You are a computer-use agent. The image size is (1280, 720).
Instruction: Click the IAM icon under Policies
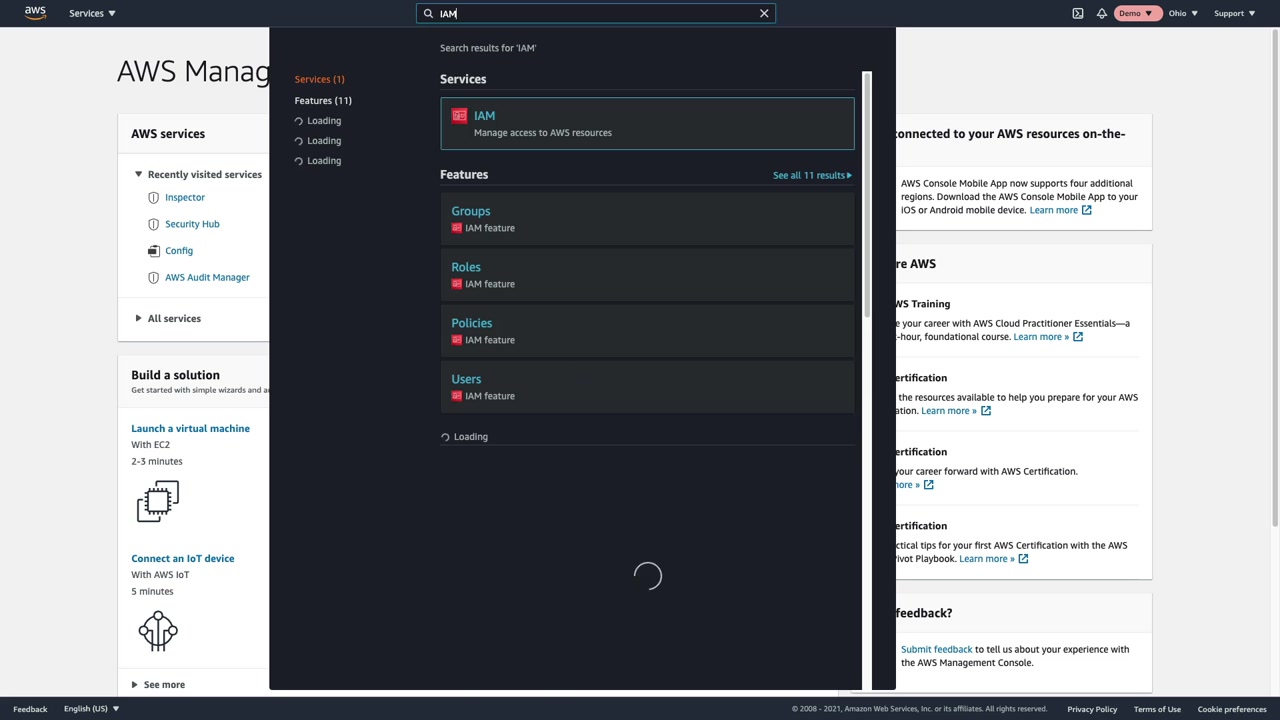457,340
